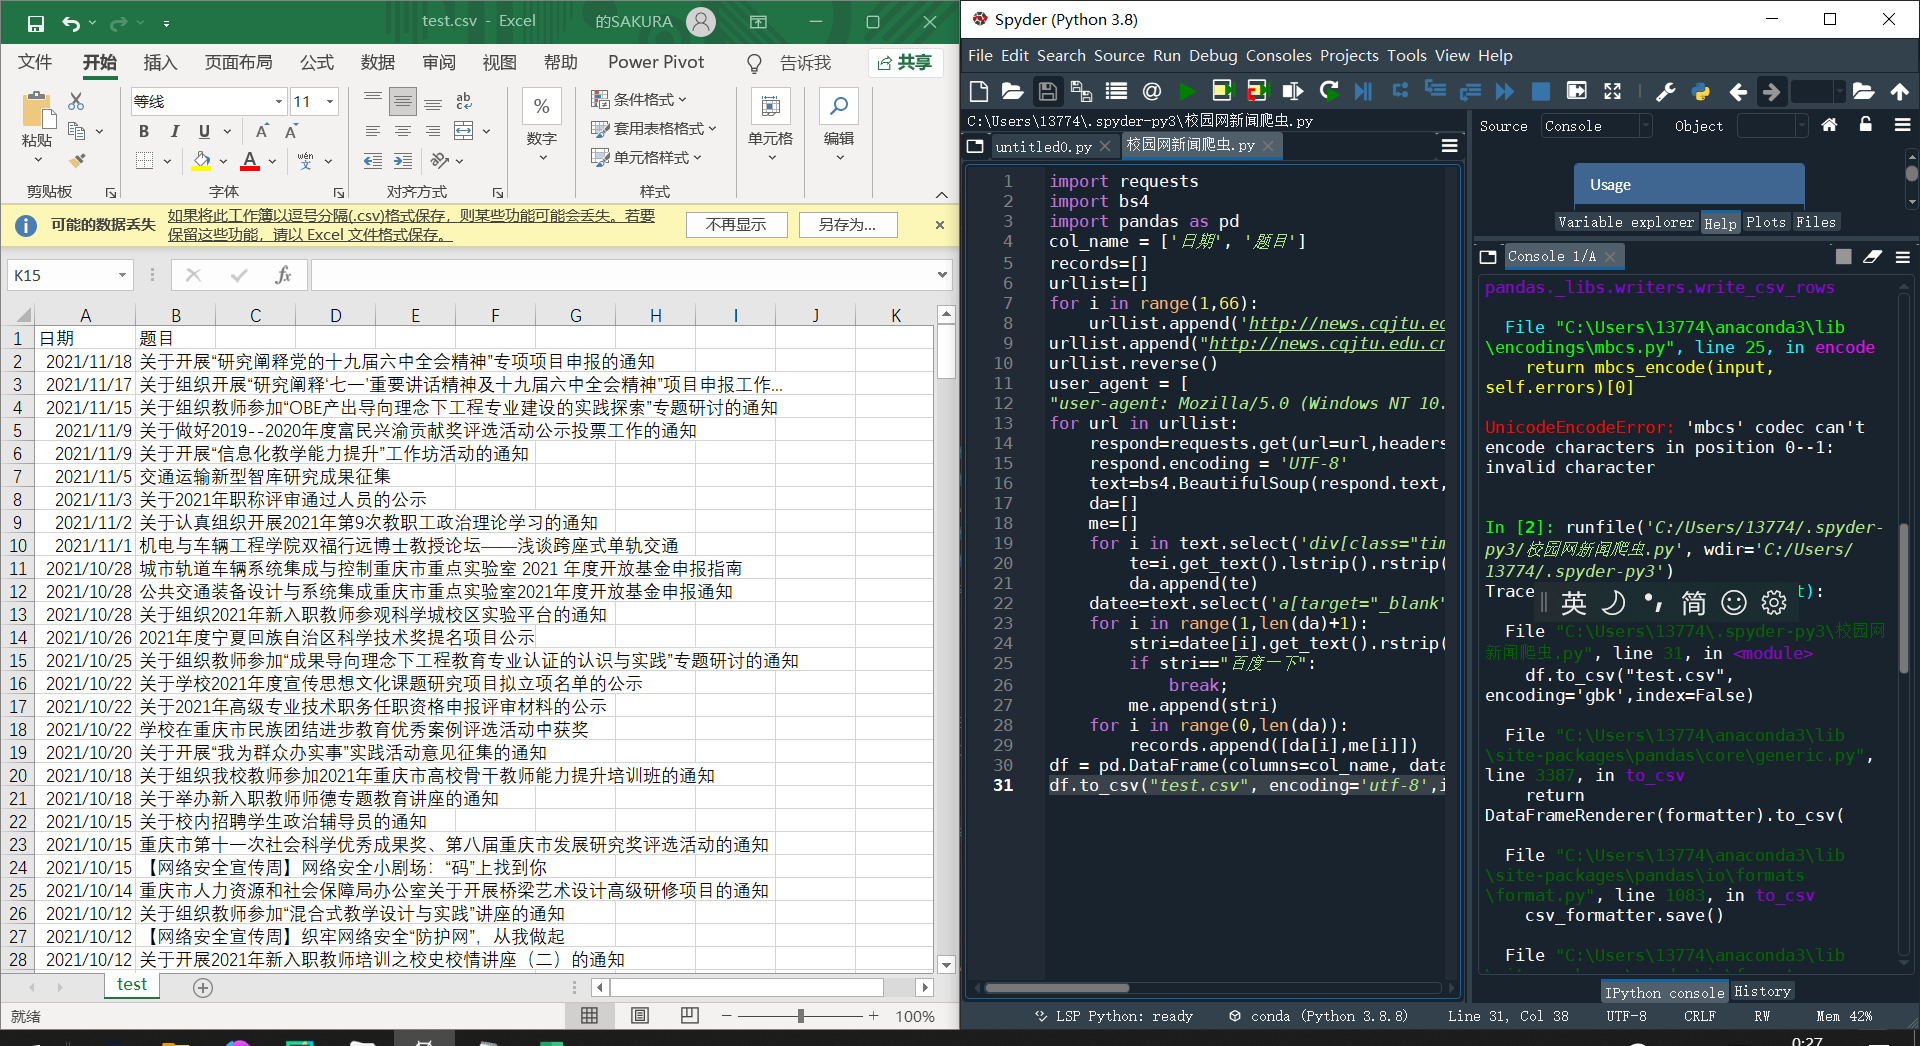
Task: Toggle italic formatting in Excel
Action: tap(174, 131)
